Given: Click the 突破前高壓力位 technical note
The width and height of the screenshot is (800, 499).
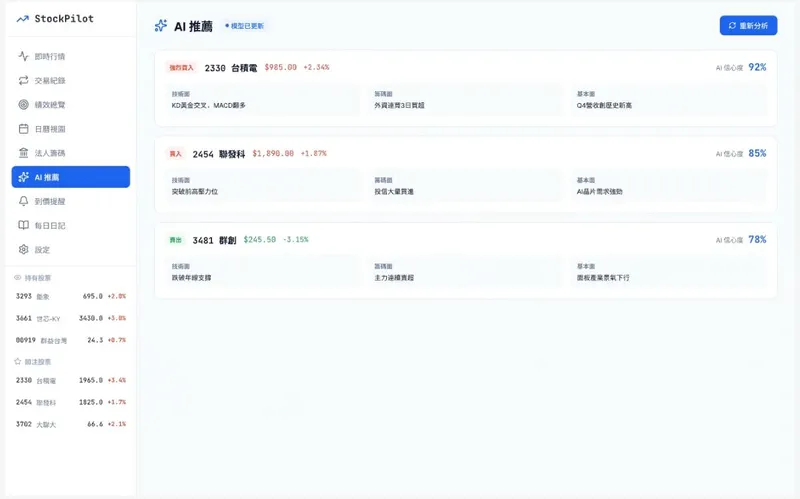Looking at the screenshot, I should click(x=195, y=192).
